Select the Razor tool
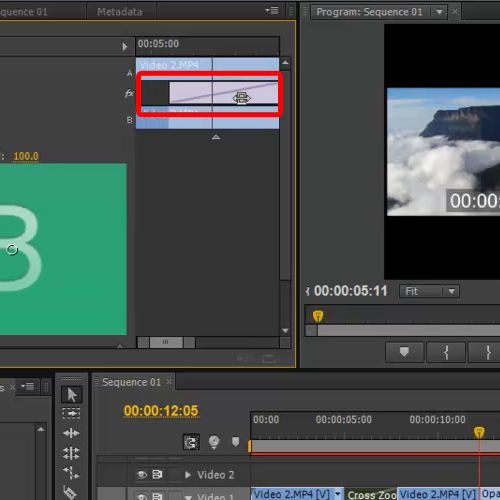Image resolution: width=500 pixels, height=500 pixels. 69,493
